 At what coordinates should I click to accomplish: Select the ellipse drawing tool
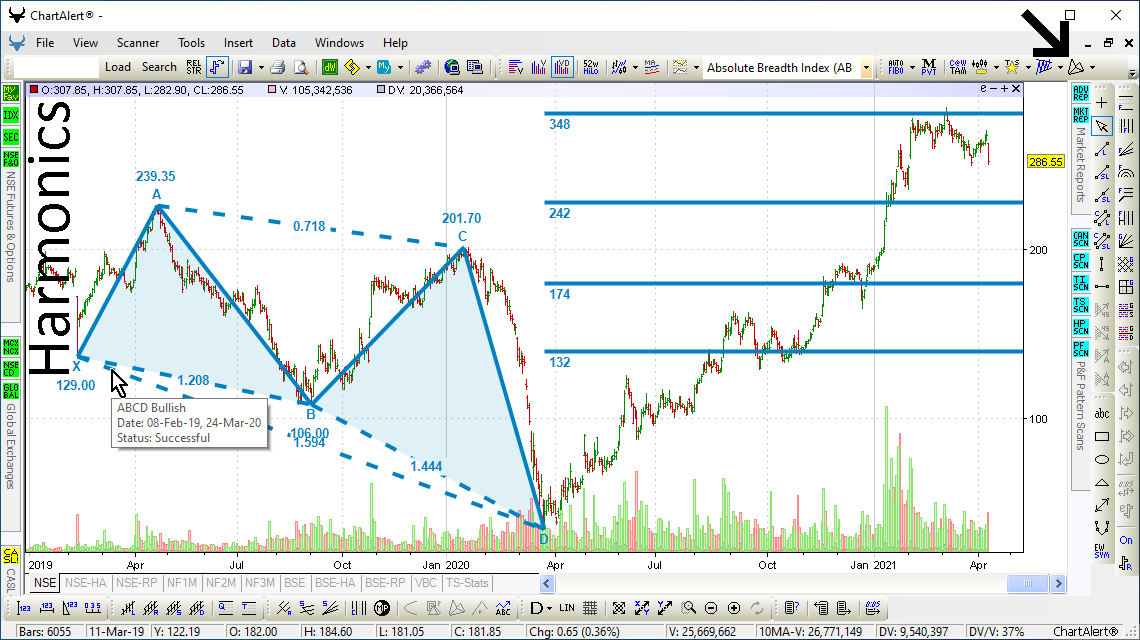tap(1102, 460)
